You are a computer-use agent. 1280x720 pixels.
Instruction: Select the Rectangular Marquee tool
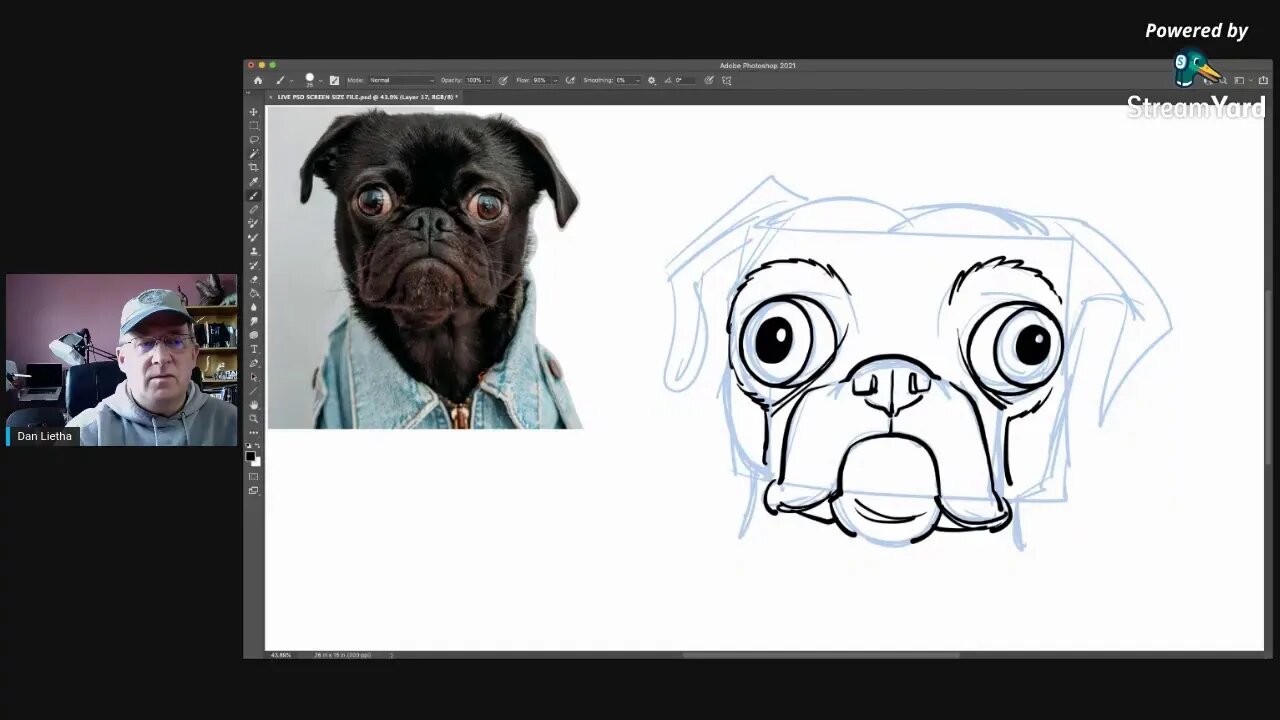tap(254, 125)
